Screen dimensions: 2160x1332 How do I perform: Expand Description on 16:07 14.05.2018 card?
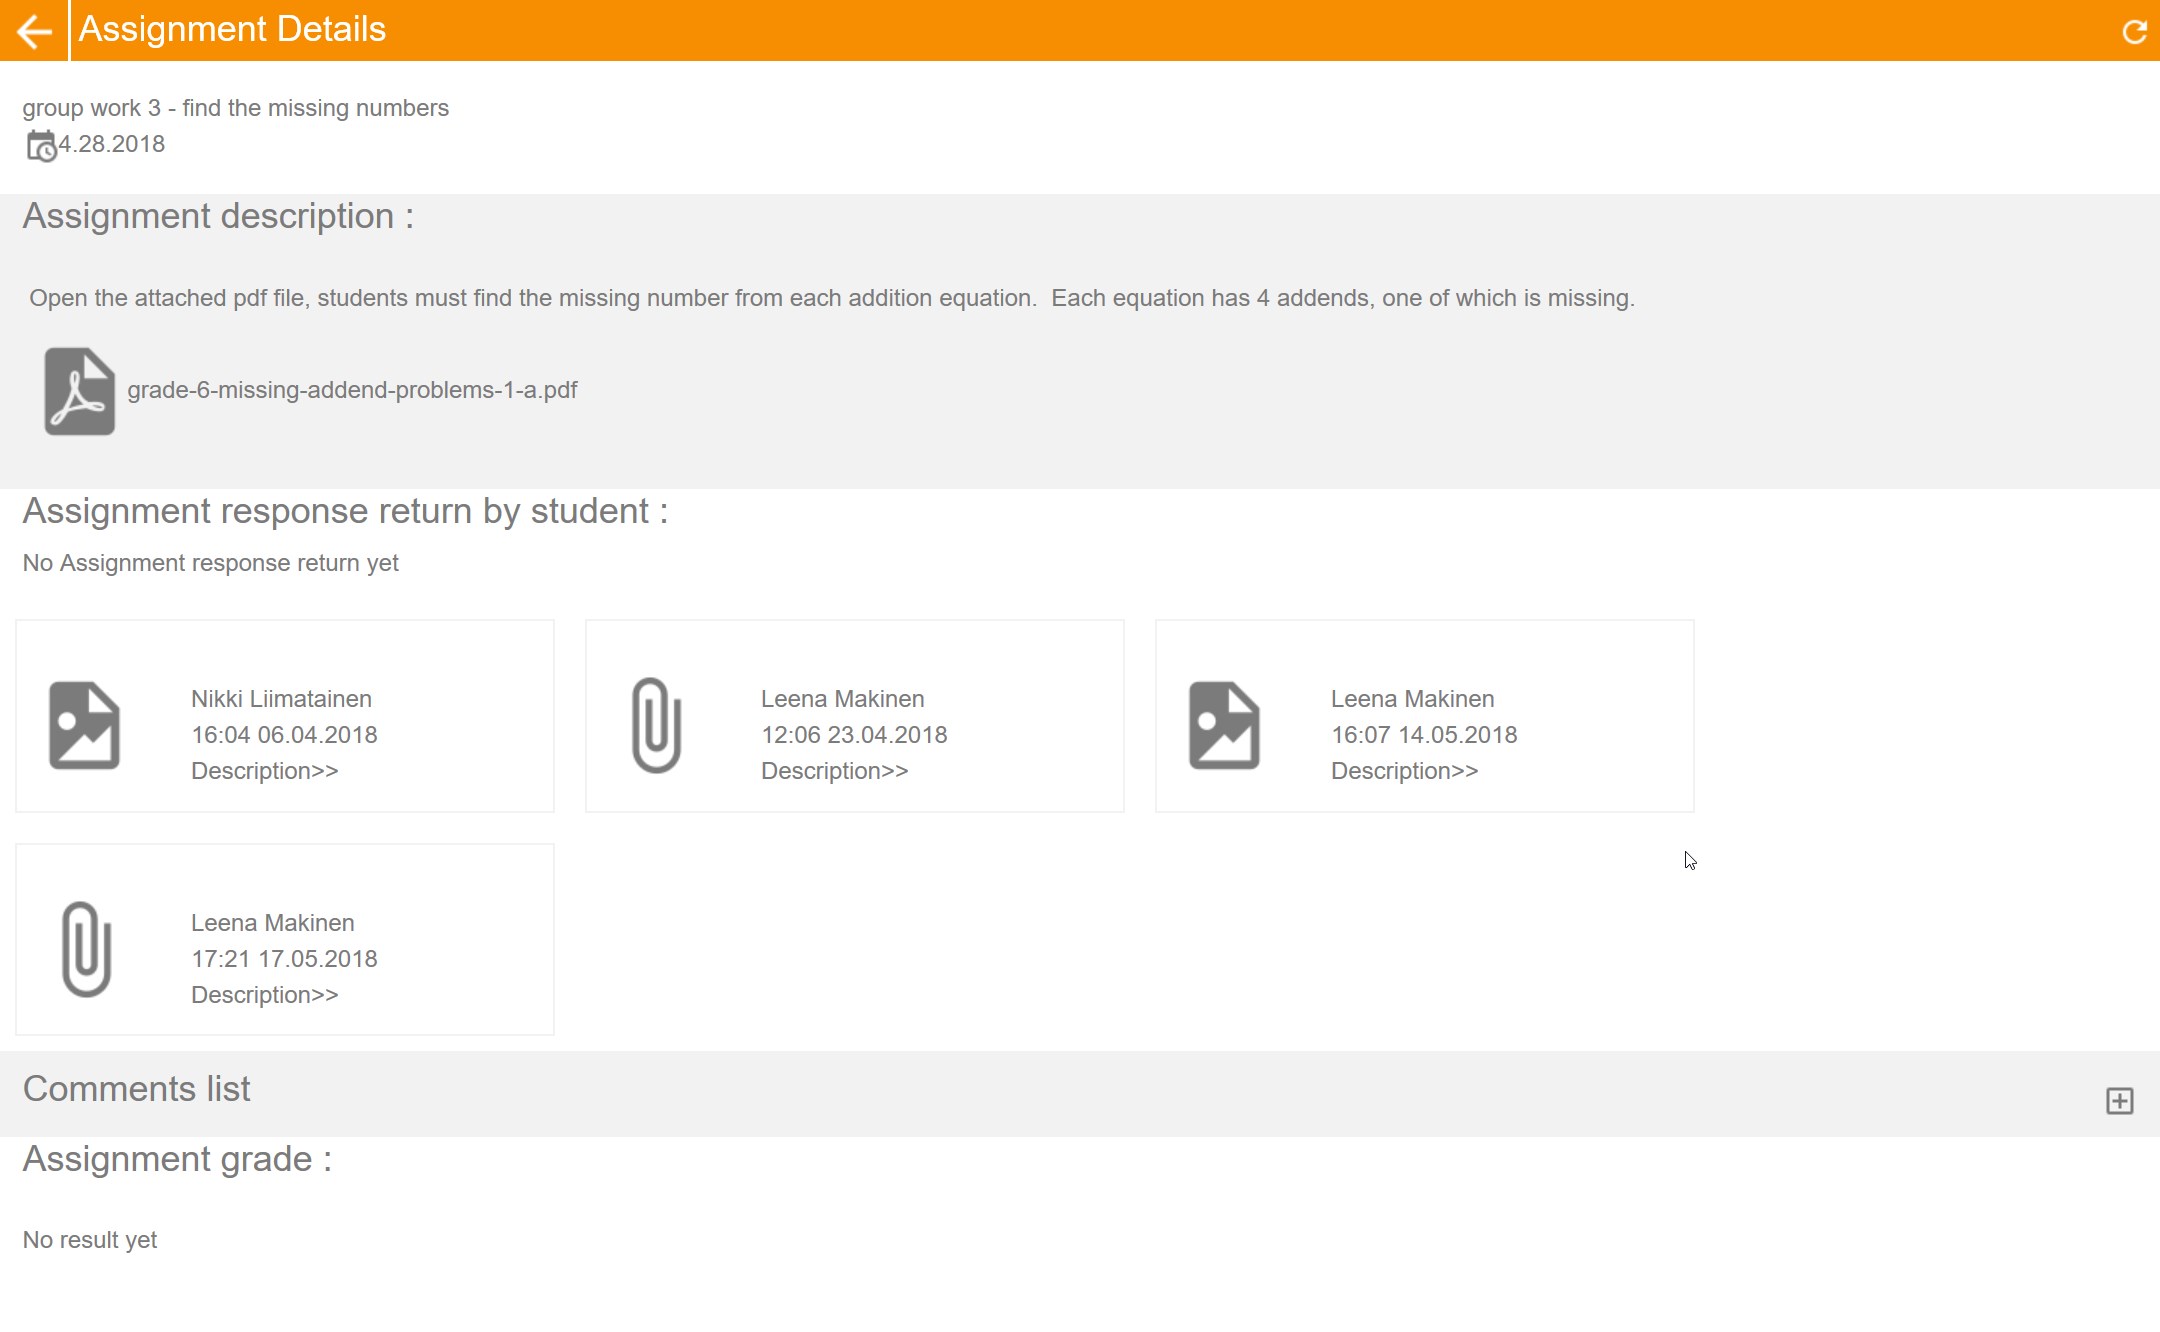point(1404,771)
